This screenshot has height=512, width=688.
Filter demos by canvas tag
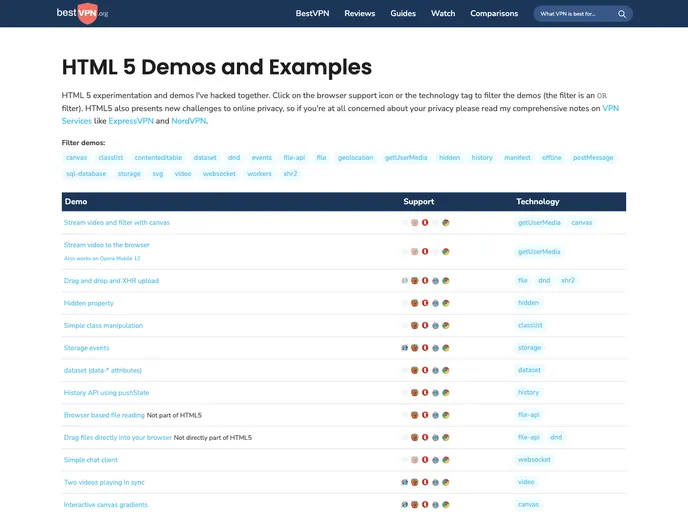coord(76,158)
